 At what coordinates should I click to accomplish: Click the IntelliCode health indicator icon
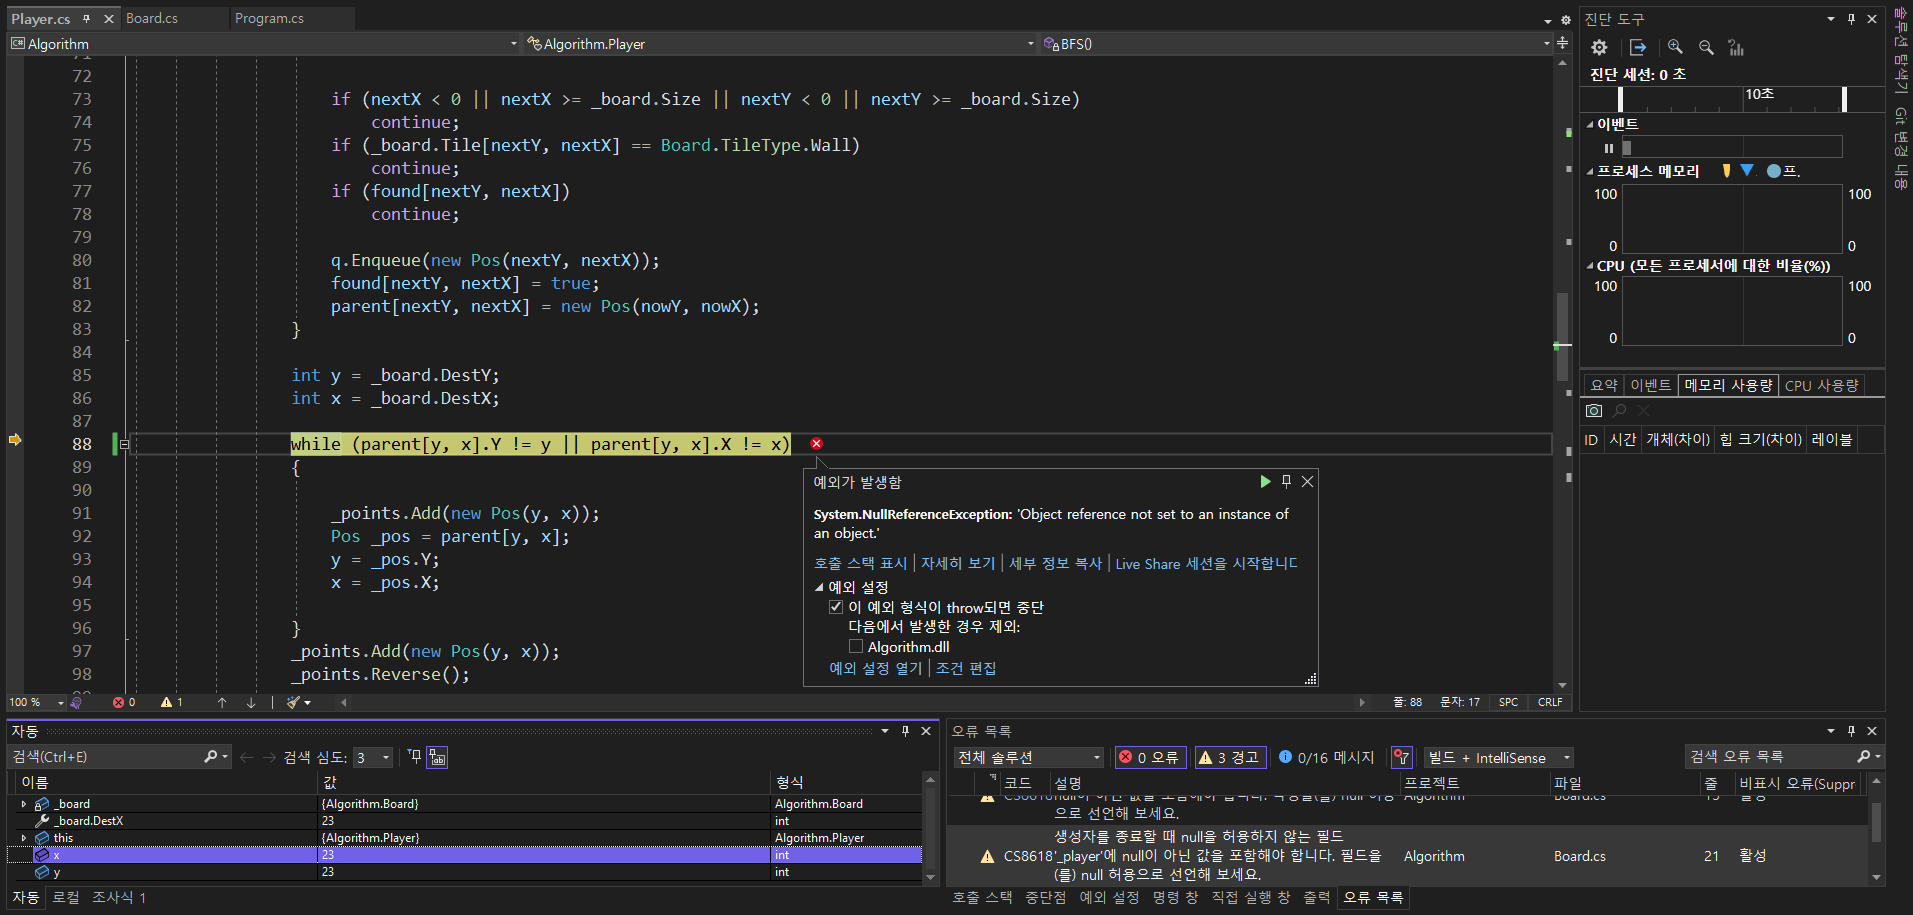coord(76,702)
